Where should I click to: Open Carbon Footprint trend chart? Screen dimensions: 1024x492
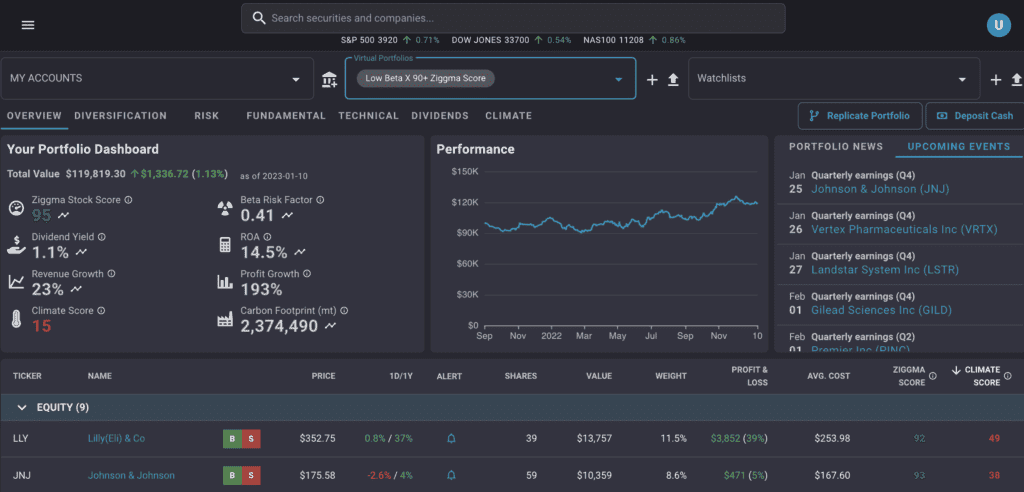click(x=331, y=325)
